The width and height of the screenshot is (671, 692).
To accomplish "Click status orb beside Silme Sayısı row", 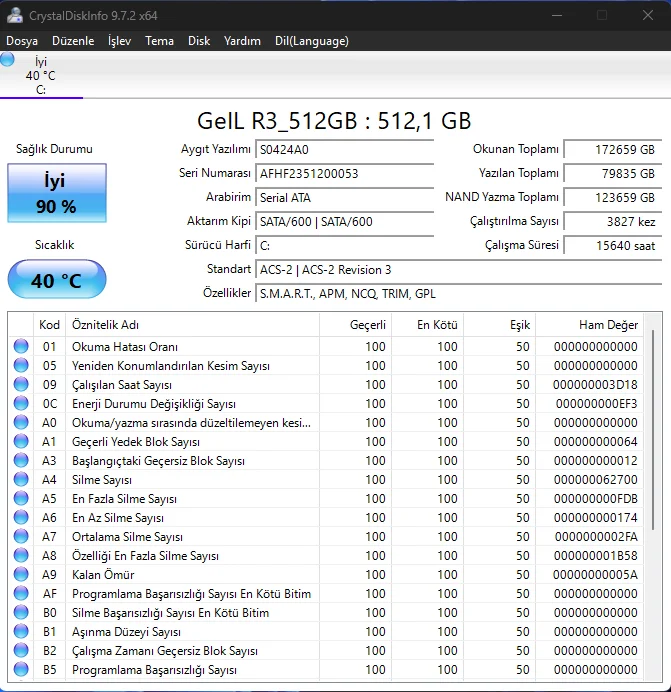I will coord(21,480).
